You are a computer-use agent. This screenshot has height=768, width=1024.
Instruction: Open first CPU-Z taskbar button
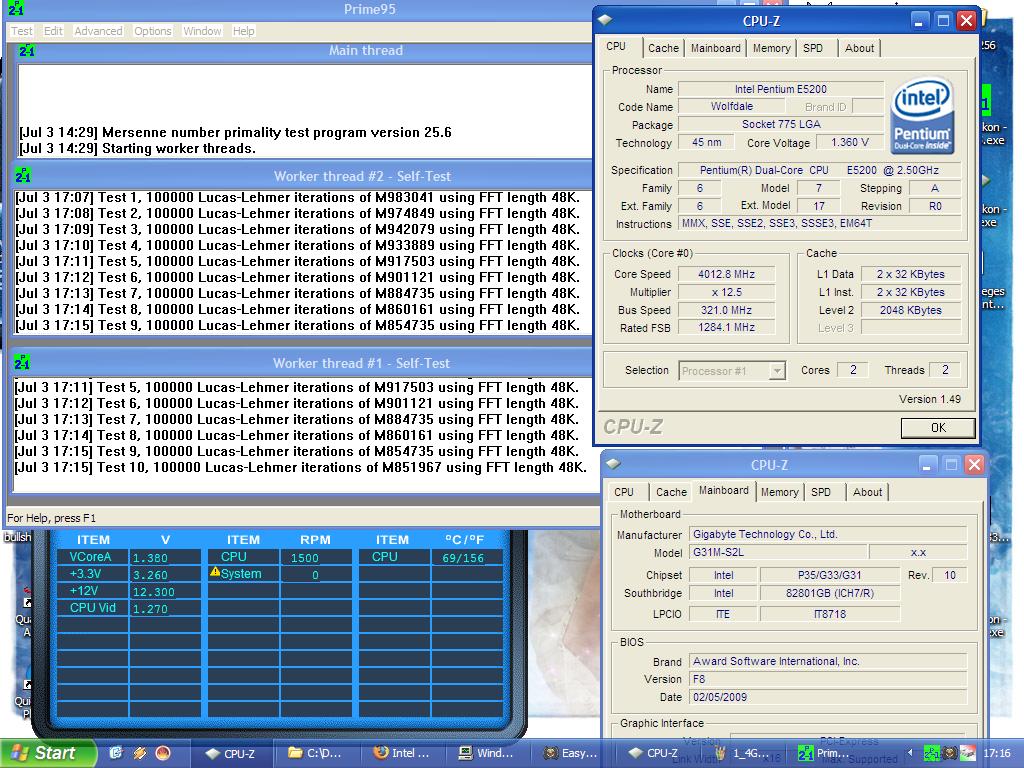coord(231,754)
